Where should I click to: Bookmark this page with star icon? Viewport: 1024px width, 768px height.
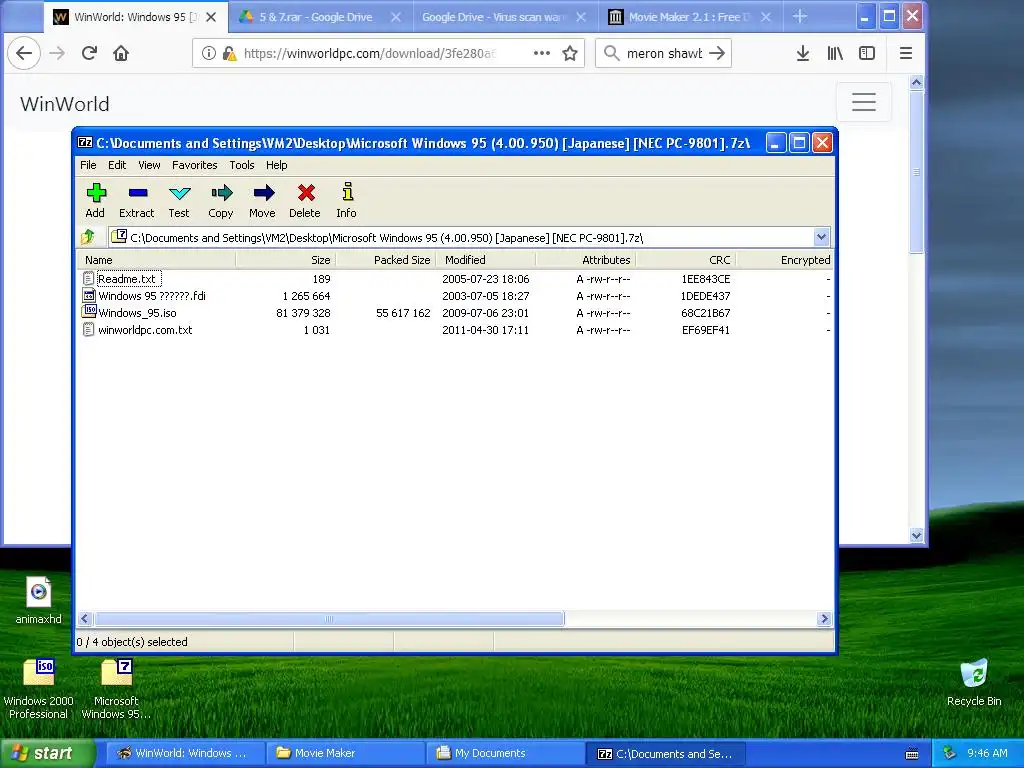[x=570, y=53]
